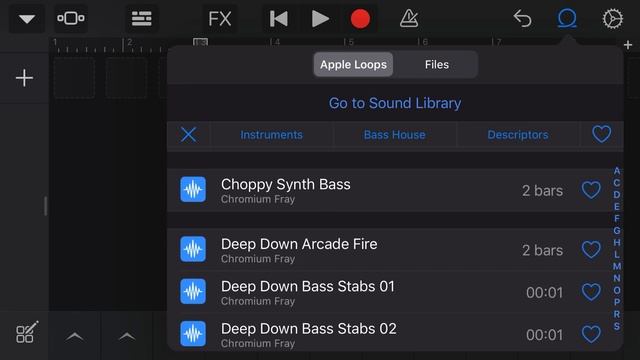The height and width of the screenshot is (360, 640).
Task: Open the grid edit pencil icon
Action: tap(27, 332)
